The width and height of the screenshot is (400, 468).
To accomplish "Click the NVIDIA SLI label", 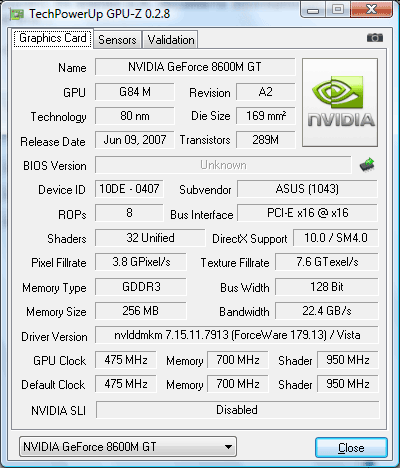I will (58, 411).
